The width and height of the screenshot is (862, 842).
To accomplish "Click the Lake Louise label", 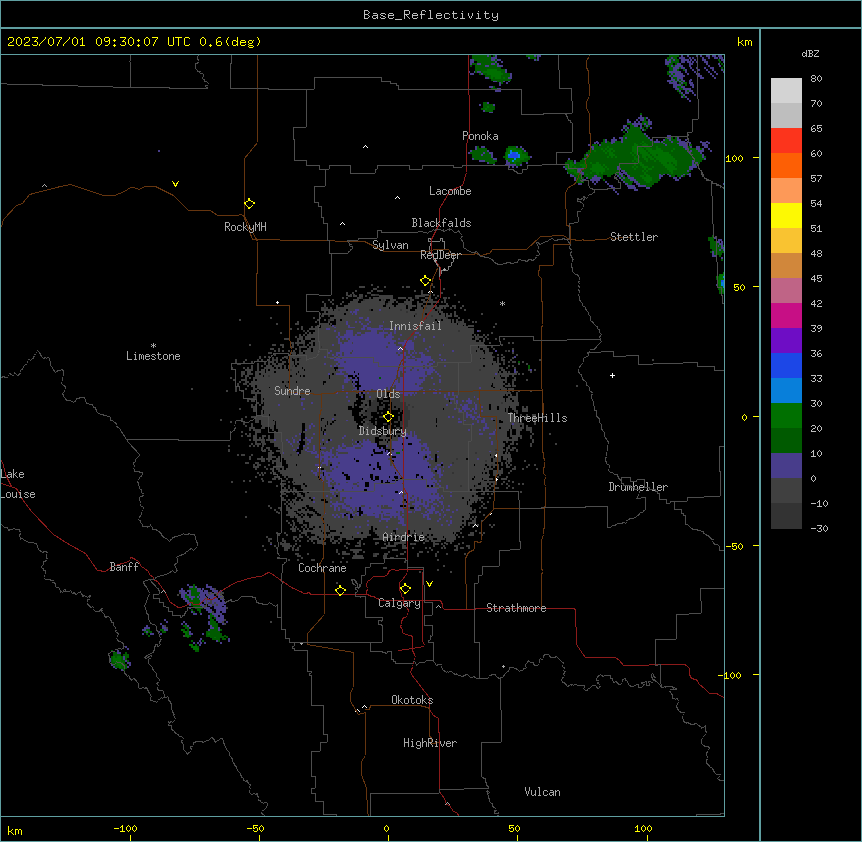I will click(x=18, y=484).
